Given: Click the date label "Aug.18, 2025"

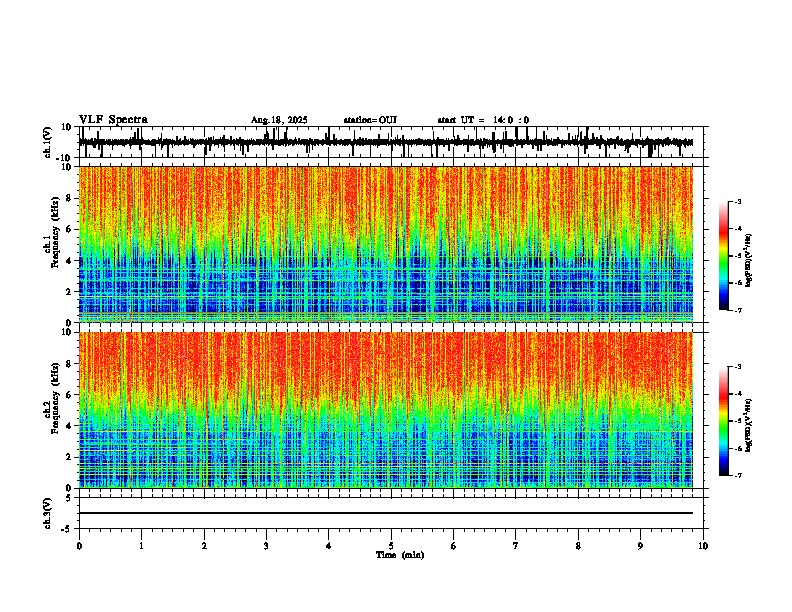Looking at the screenshot, I should [279, 120].
